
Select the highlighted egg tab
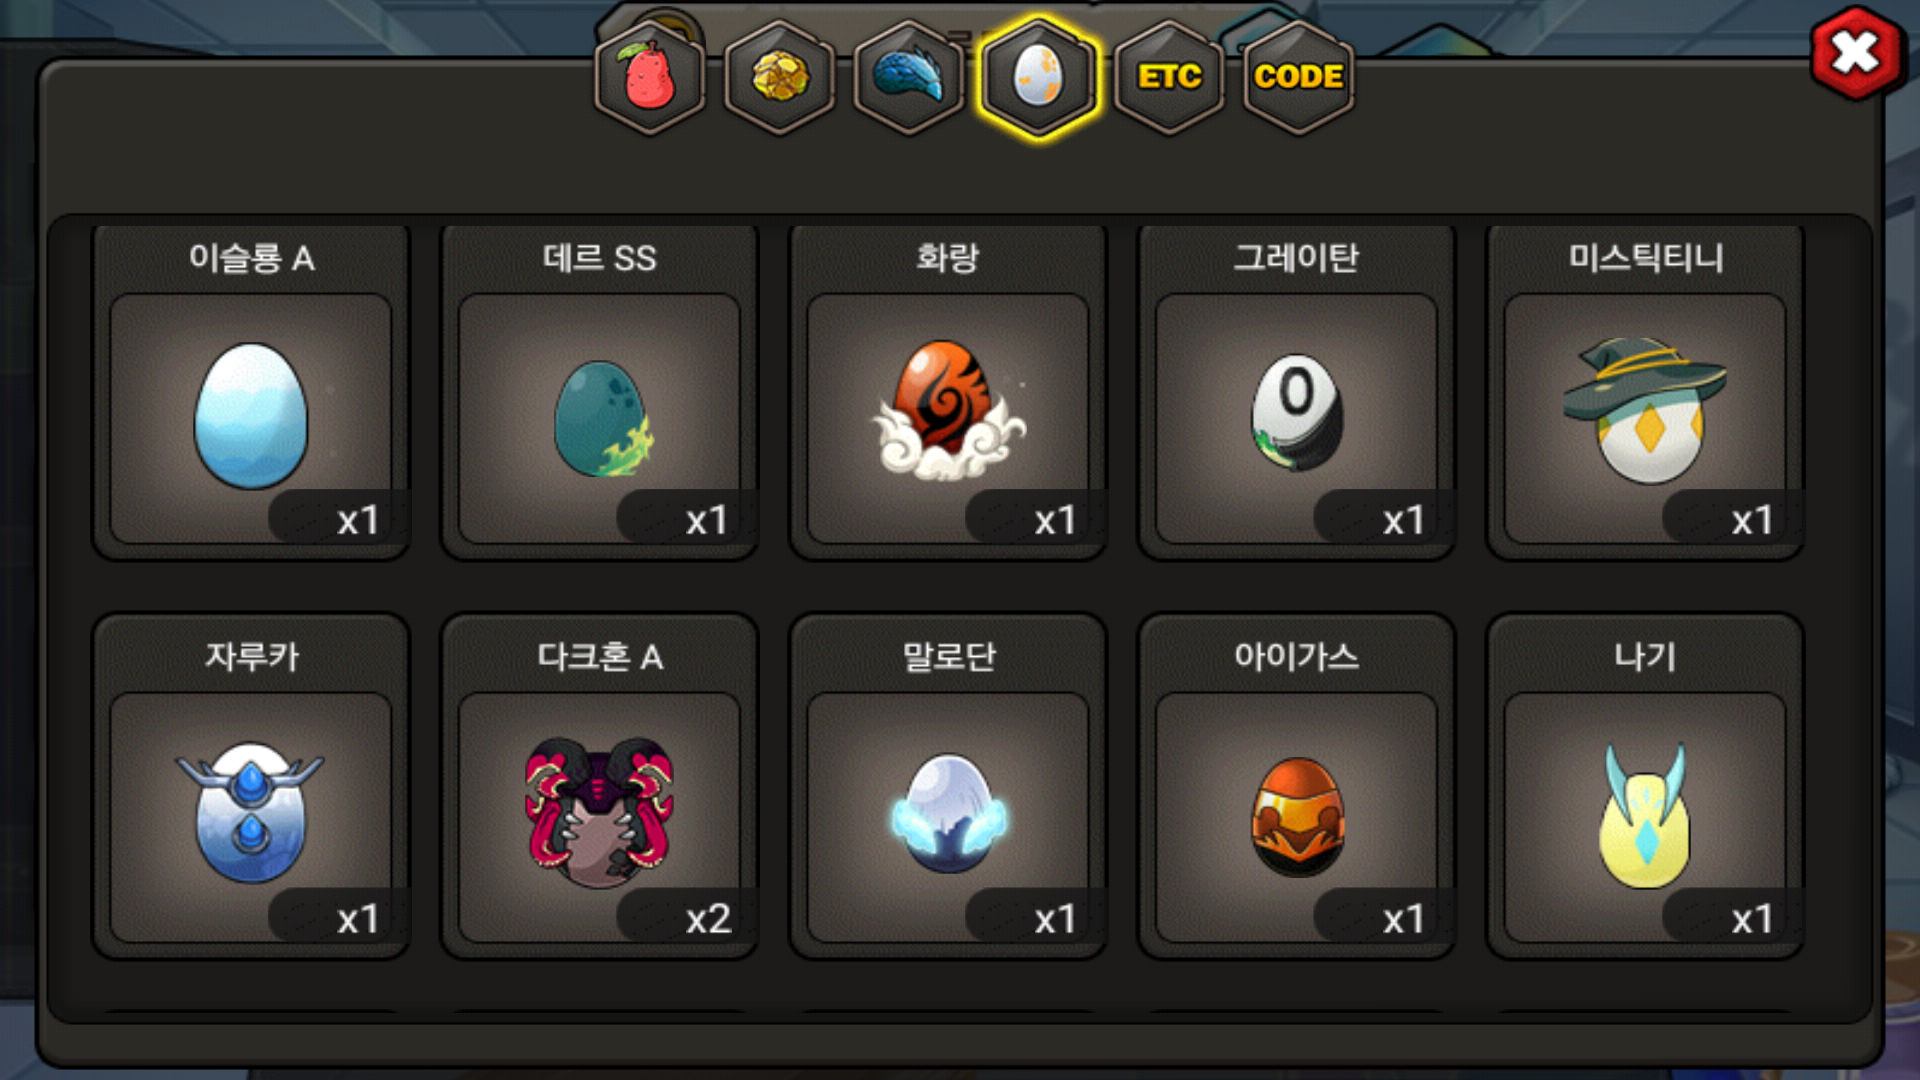tap(1039, 77)
